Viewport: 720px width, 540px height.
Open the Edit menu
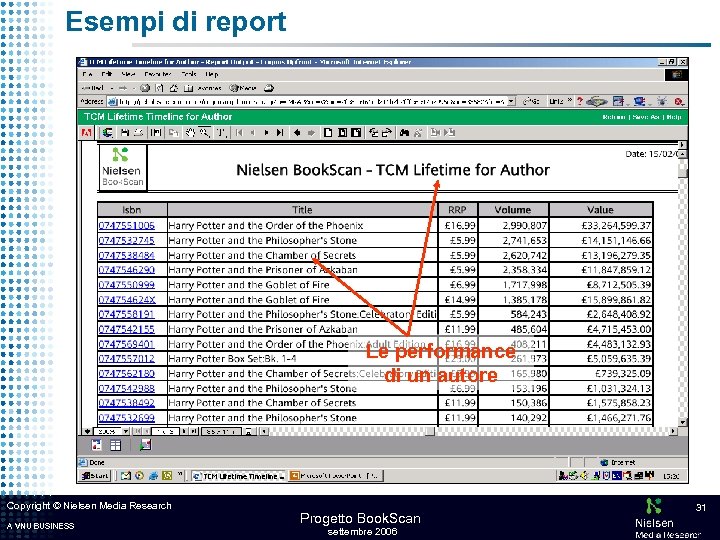pos(107,74)
